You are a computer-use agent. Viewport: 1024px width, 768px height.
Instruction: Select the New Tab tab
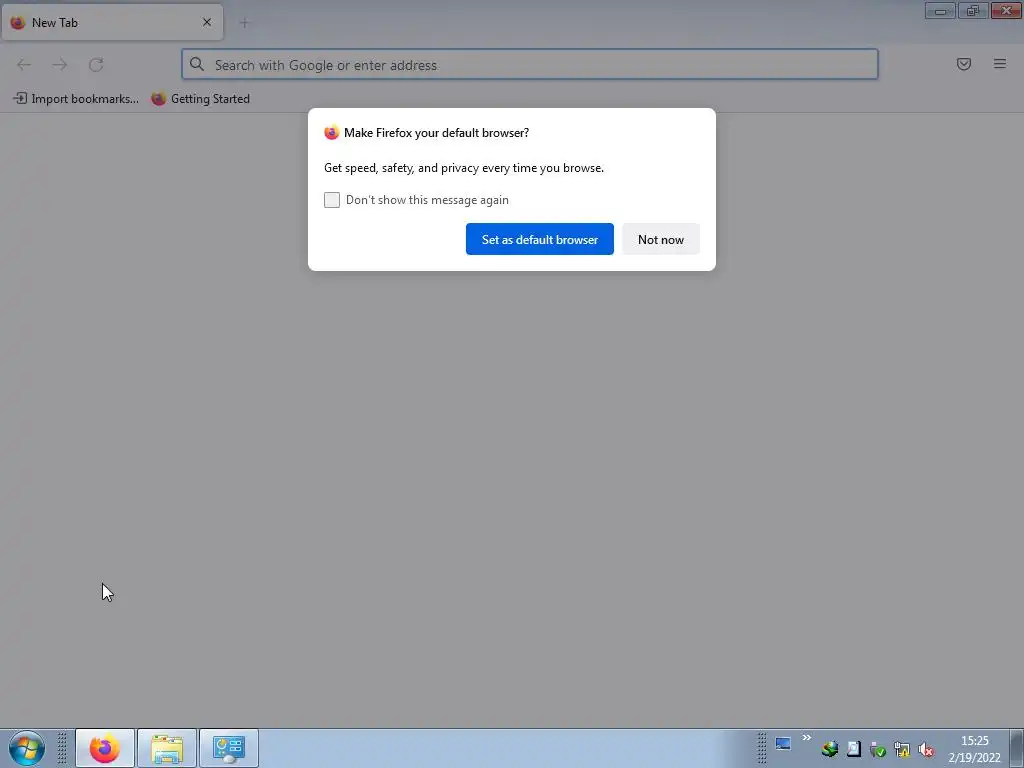click(112, 22)
